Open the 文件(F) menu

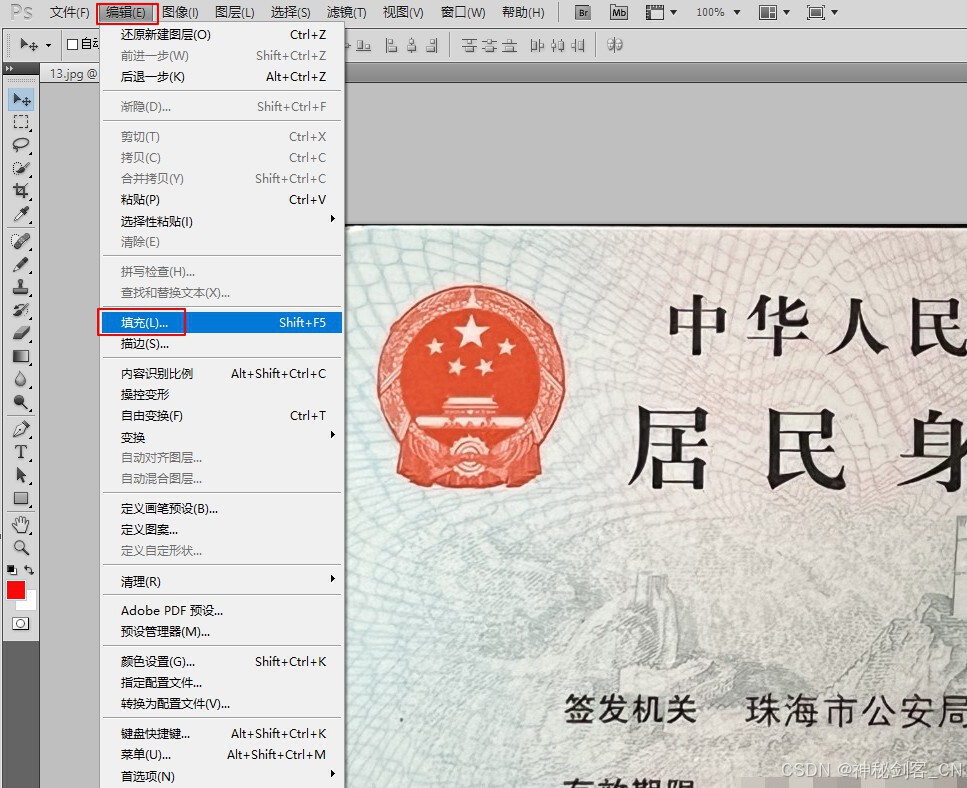click(x=69, y=12)
